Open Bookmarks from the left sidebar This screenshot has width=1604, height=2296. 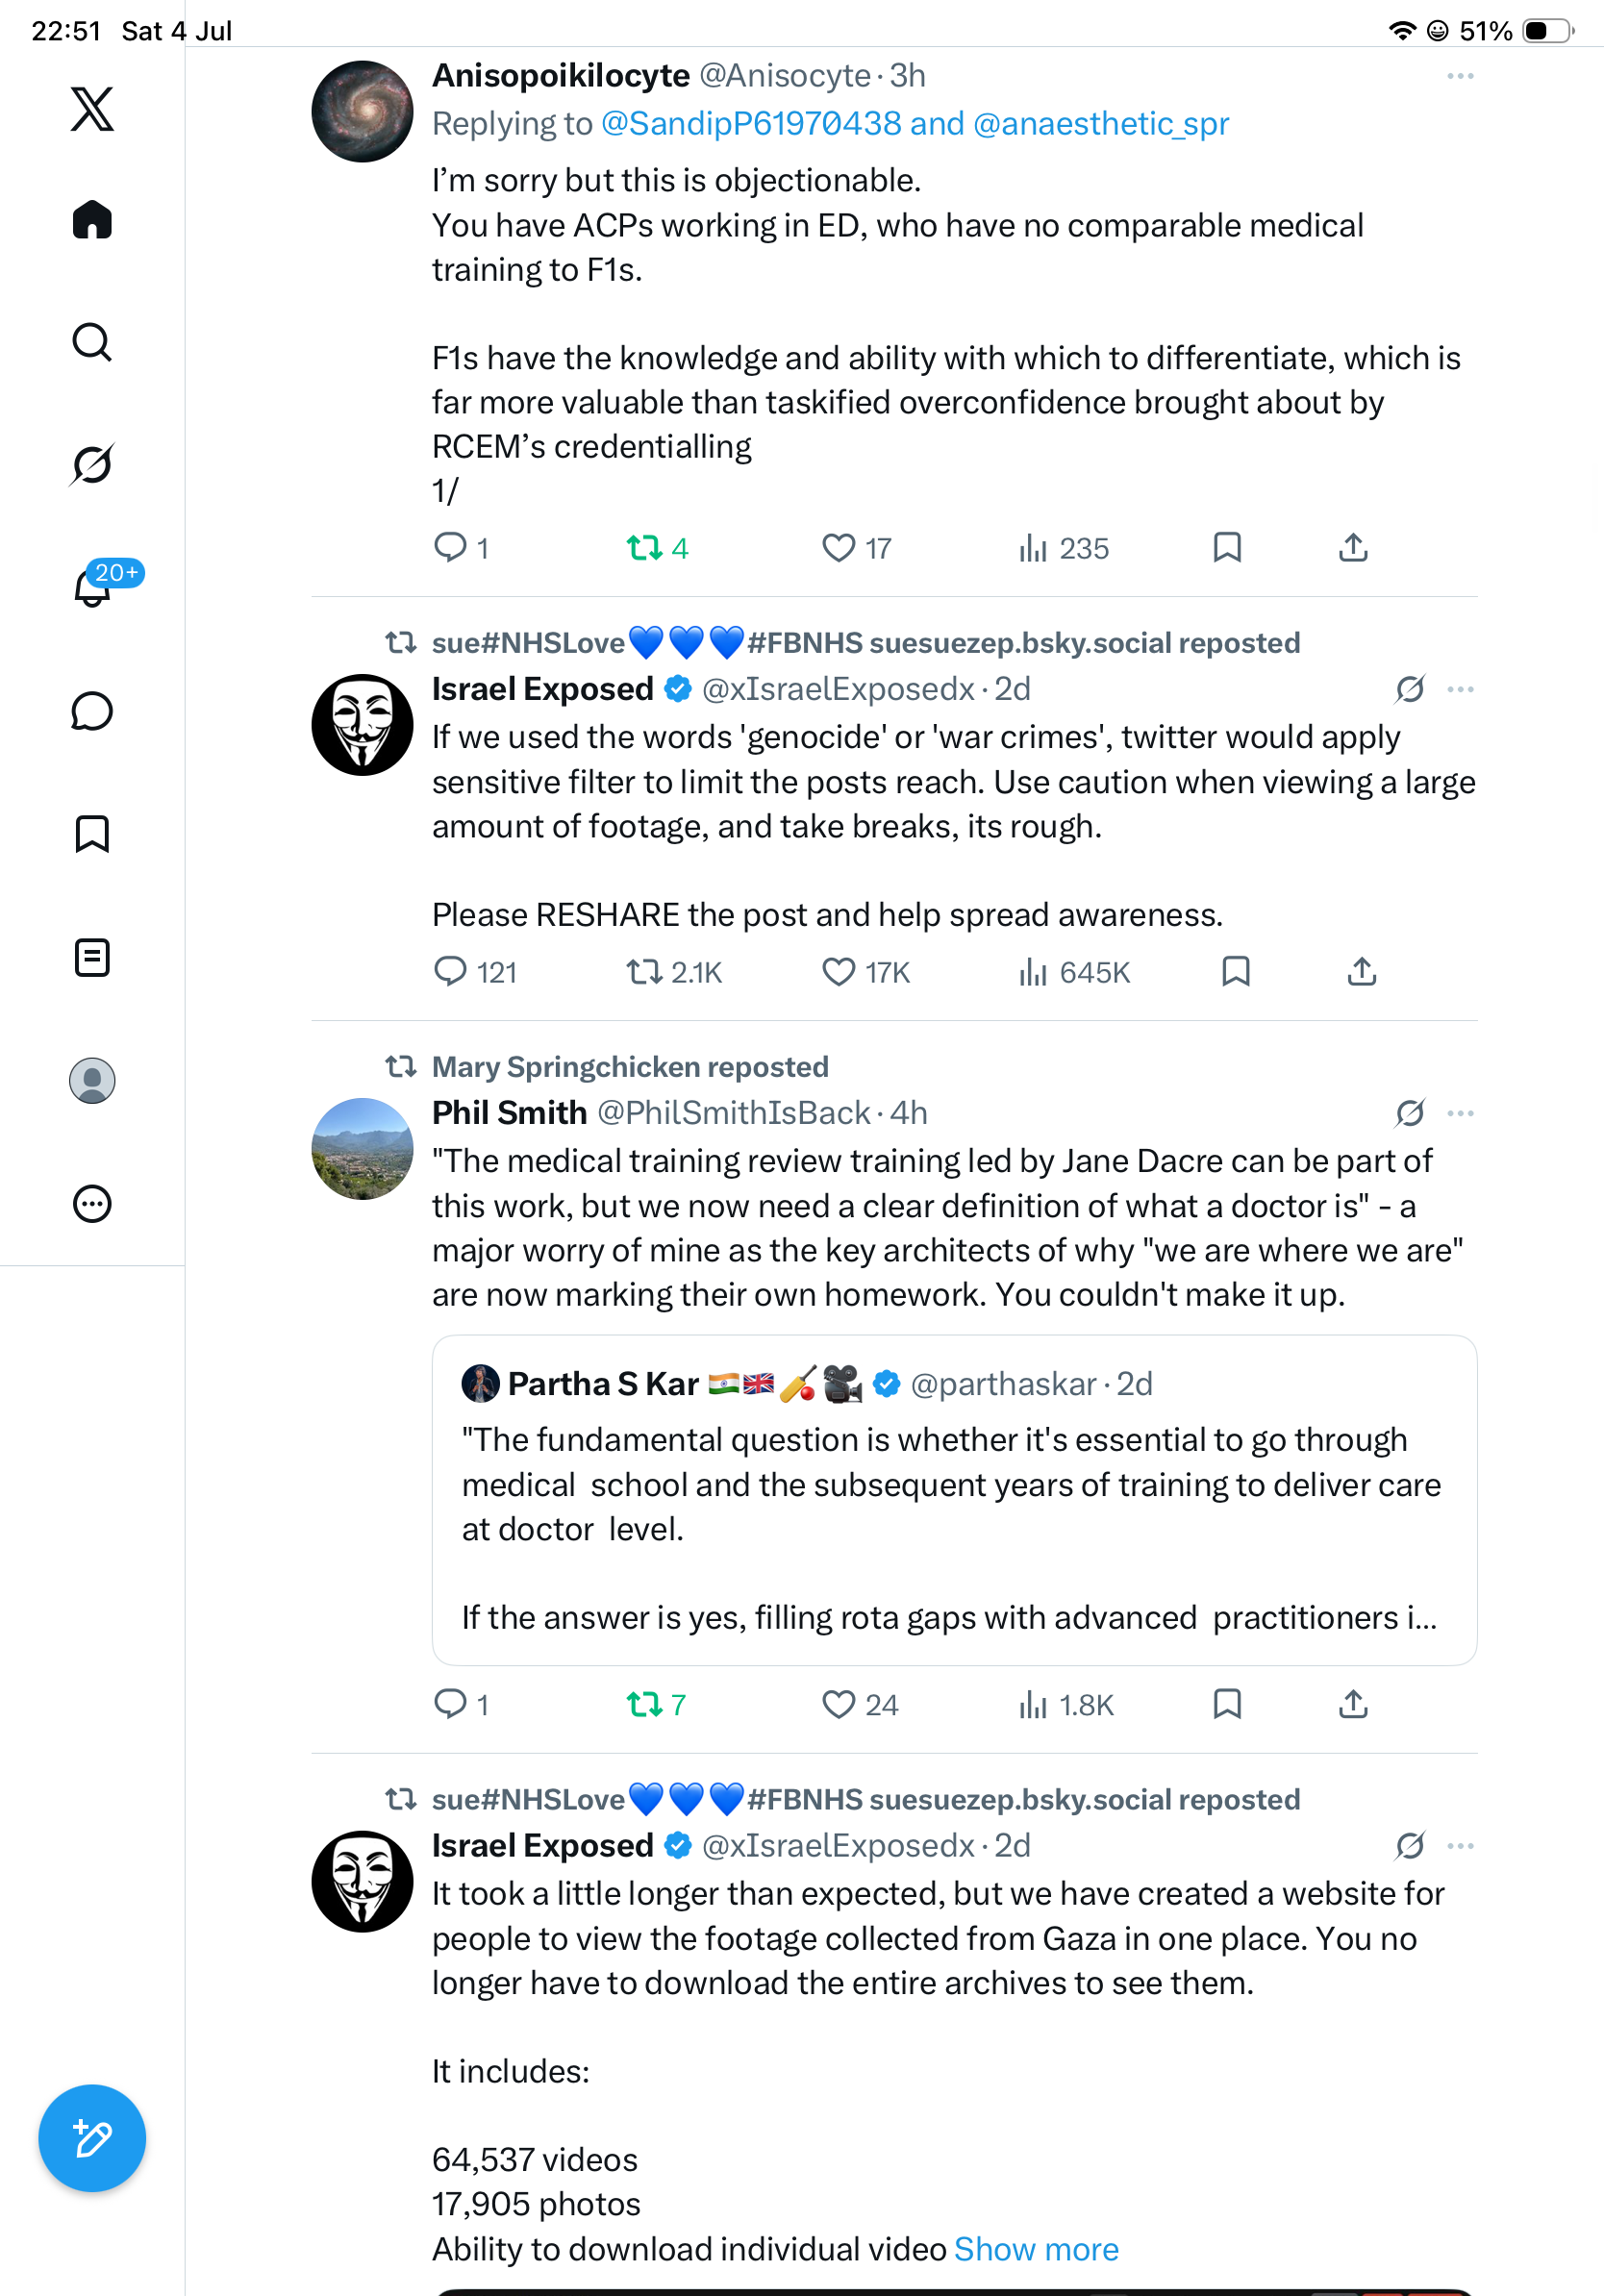tap(92, 833)
